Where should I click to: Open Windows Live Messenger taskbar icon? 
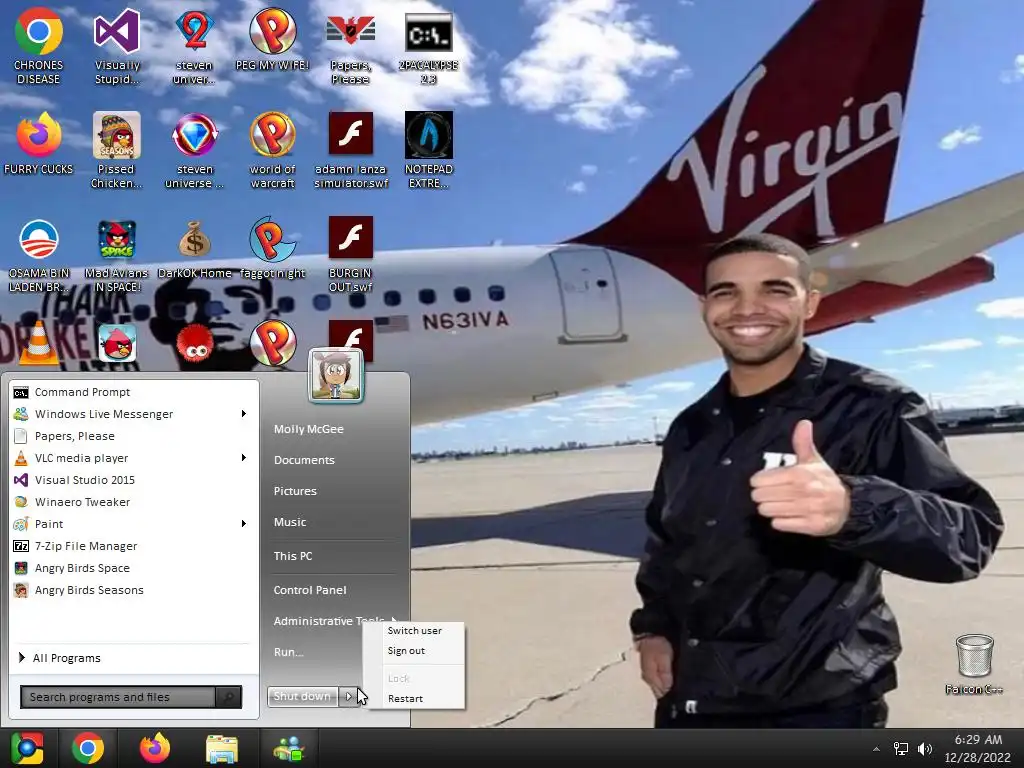(289, 749)
